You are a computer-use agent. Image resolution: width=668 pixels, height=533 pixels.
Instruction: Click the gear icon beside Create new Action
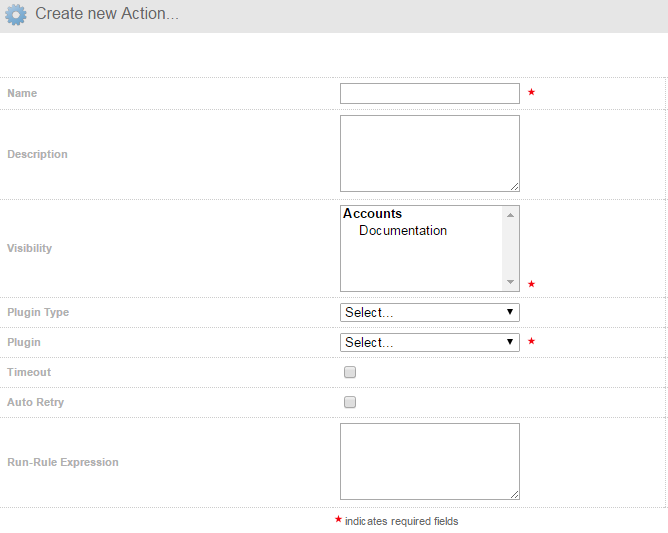point(16,15)
